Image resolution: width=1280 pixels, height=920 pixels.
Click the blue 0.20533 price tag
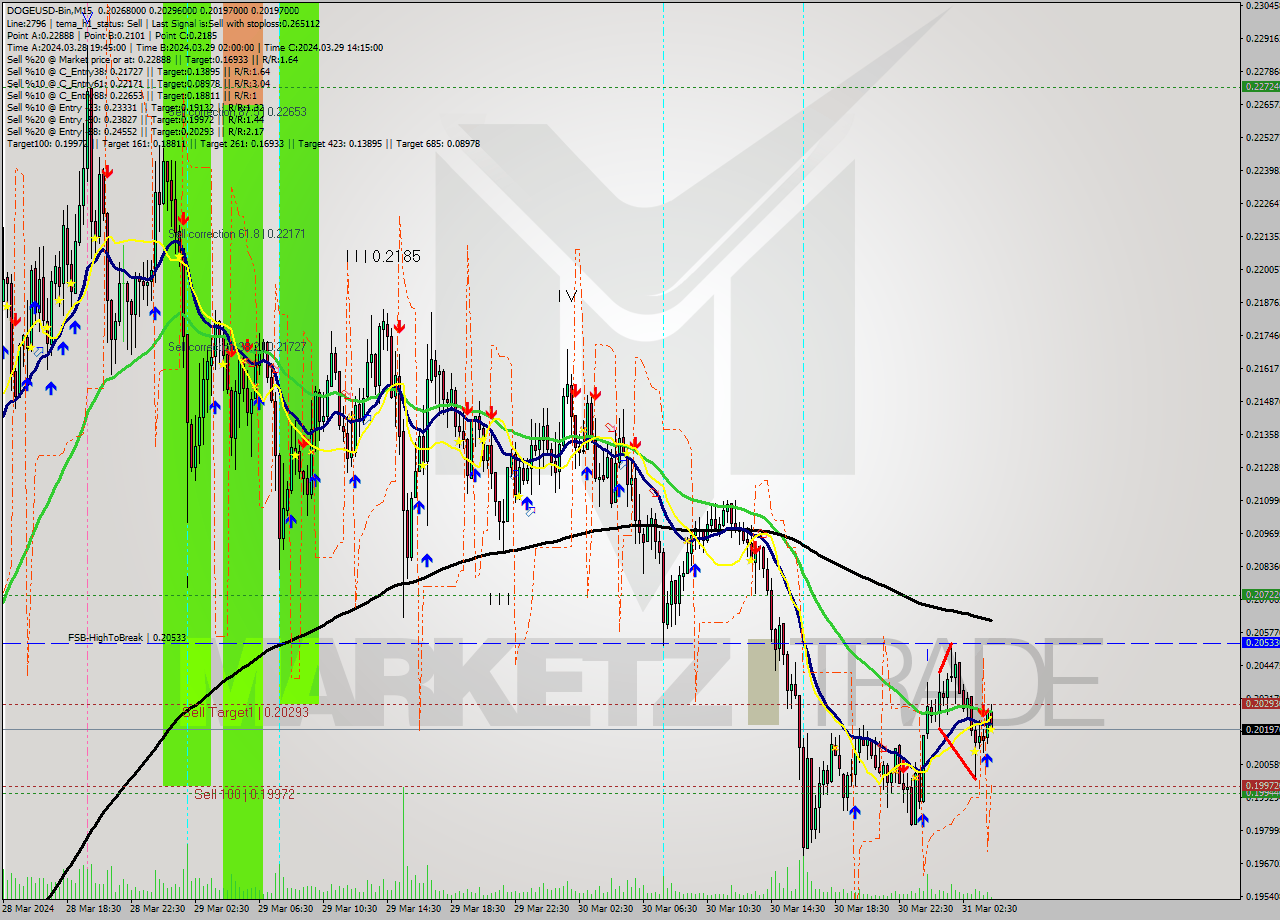(x=1260, y=643)
